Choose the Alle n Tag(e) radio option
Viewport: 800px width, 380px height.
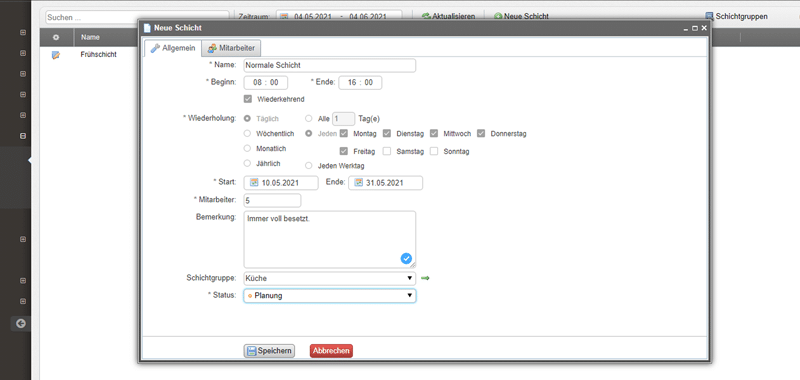point(309,118)
